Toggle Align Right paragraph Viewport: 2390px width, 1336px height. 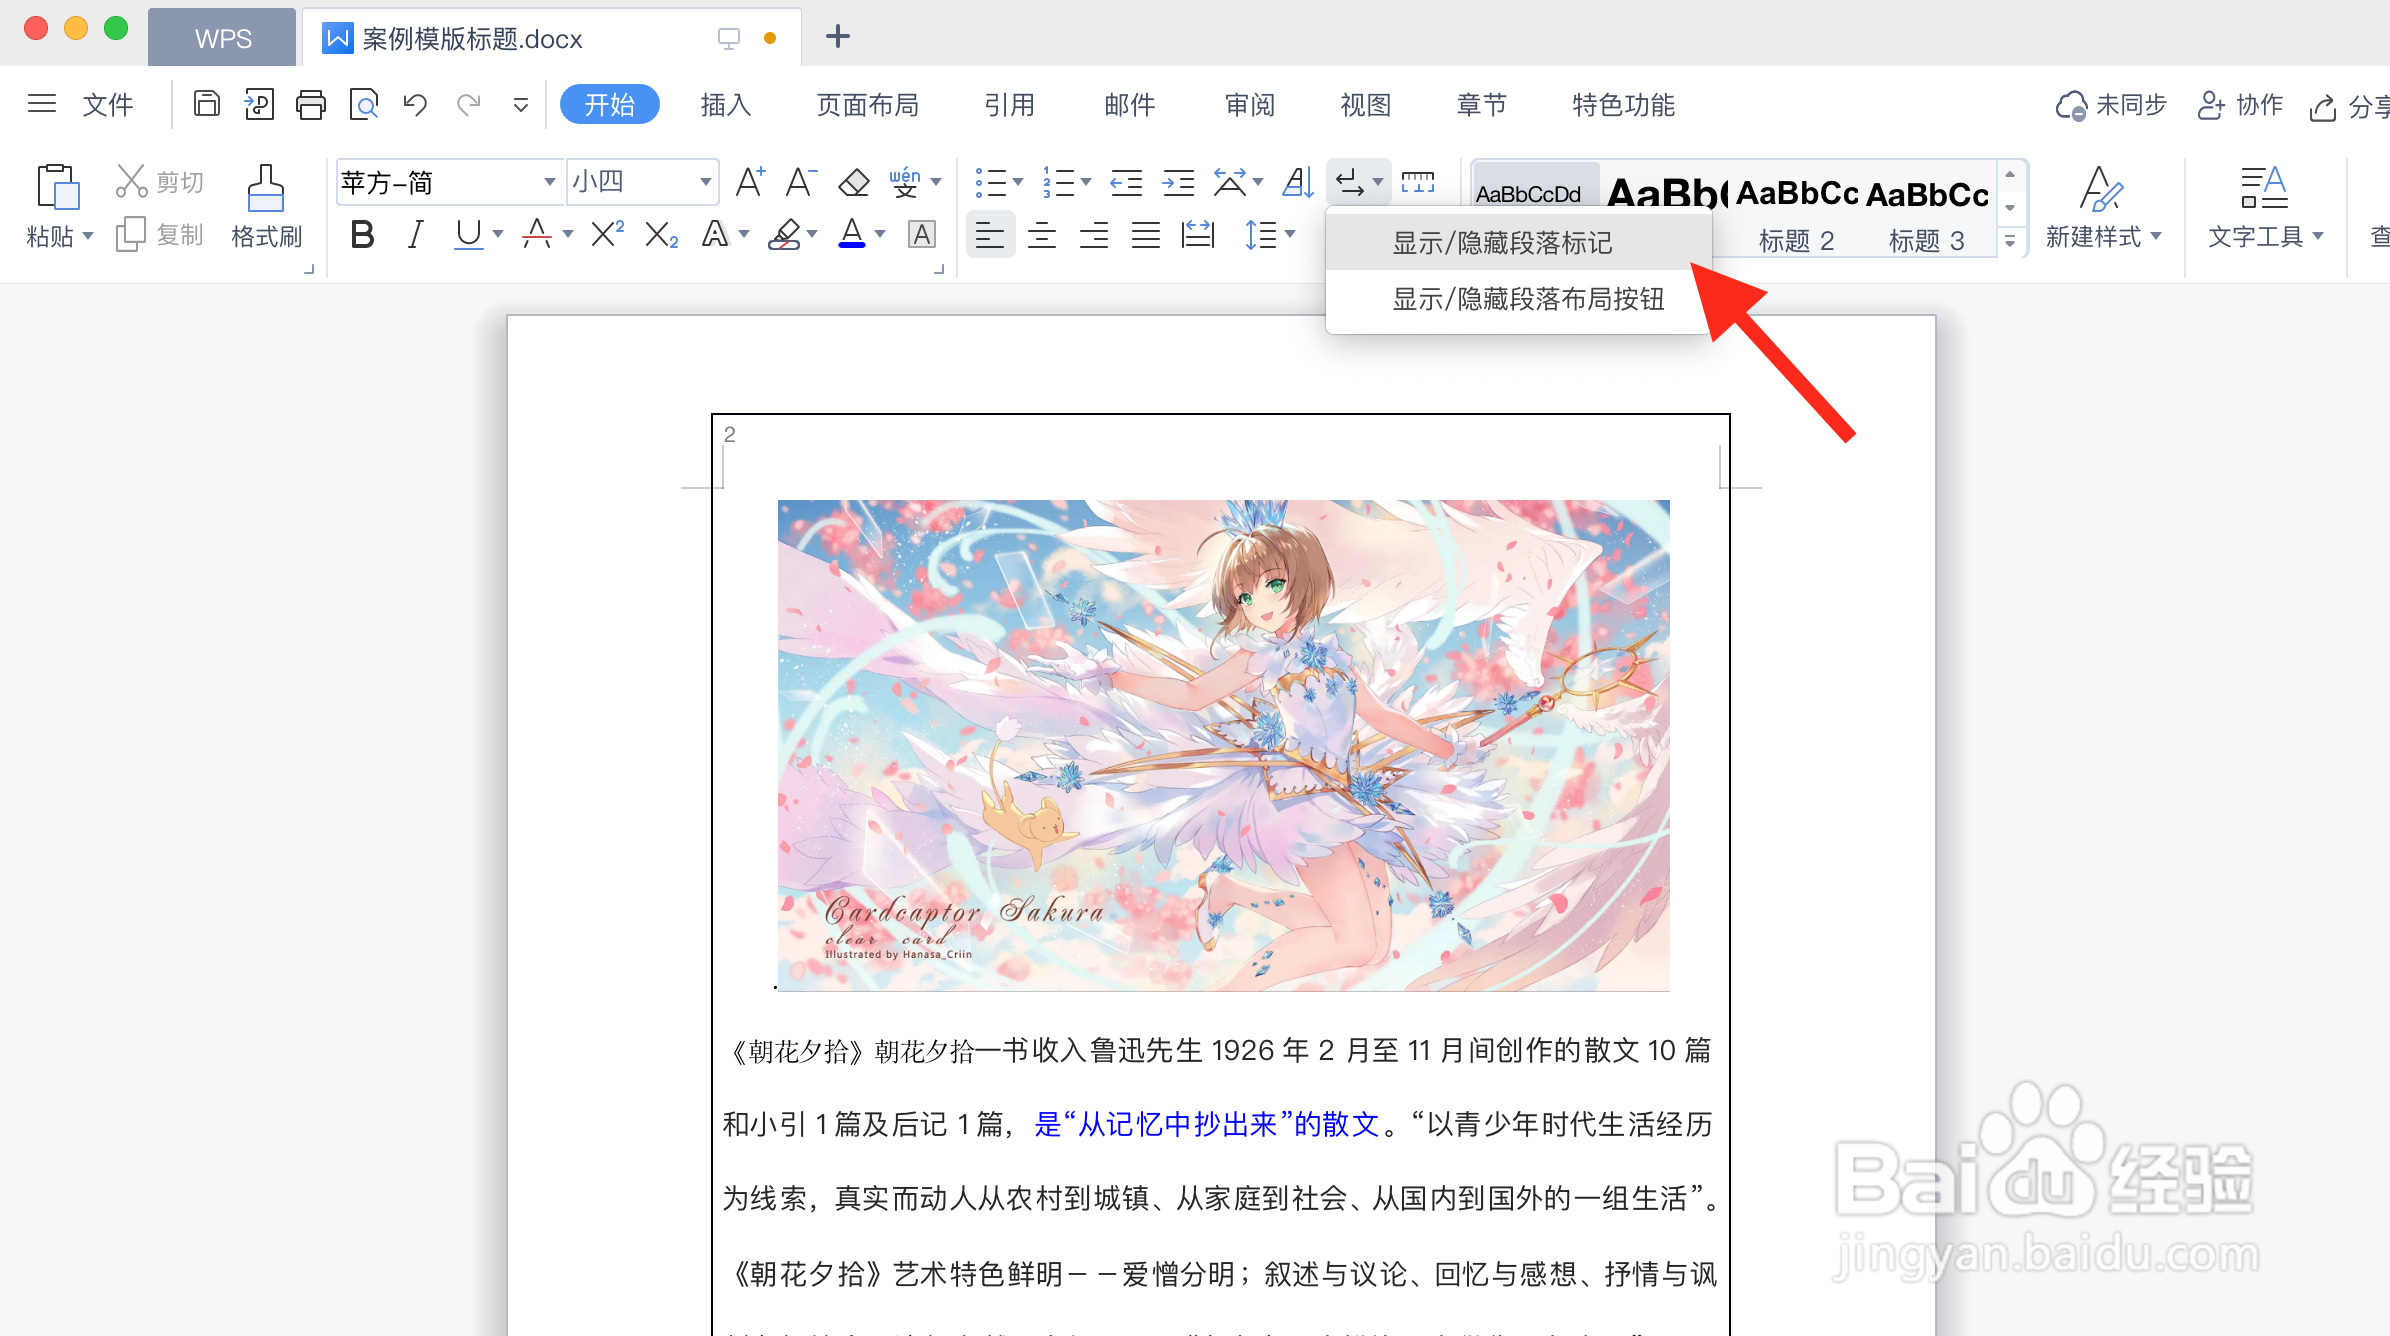(1094, 235)
